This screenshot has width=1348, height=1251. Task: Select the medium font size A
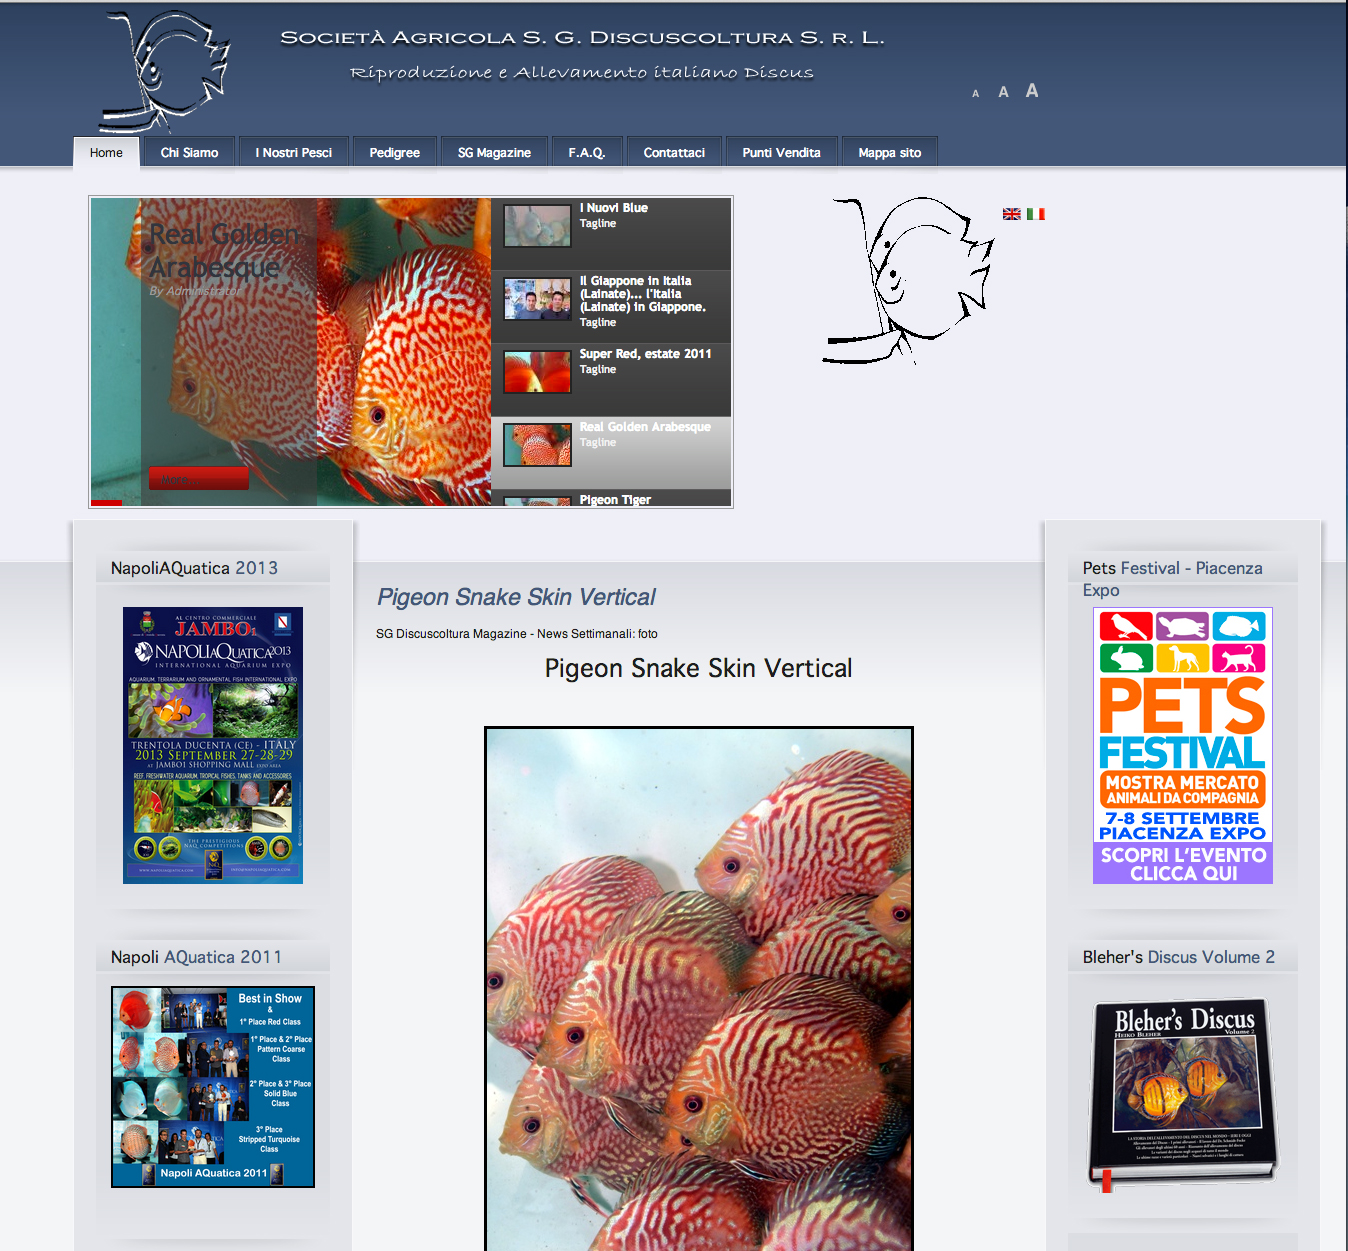1003,92
